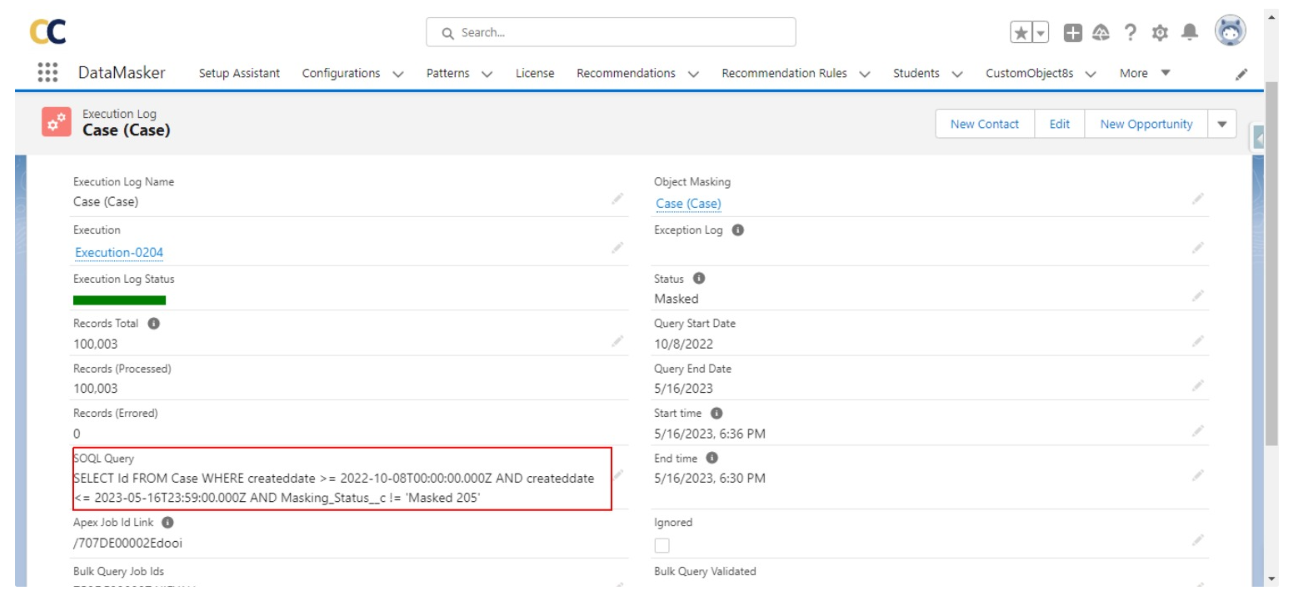Go to the License tab

[535, 73]
